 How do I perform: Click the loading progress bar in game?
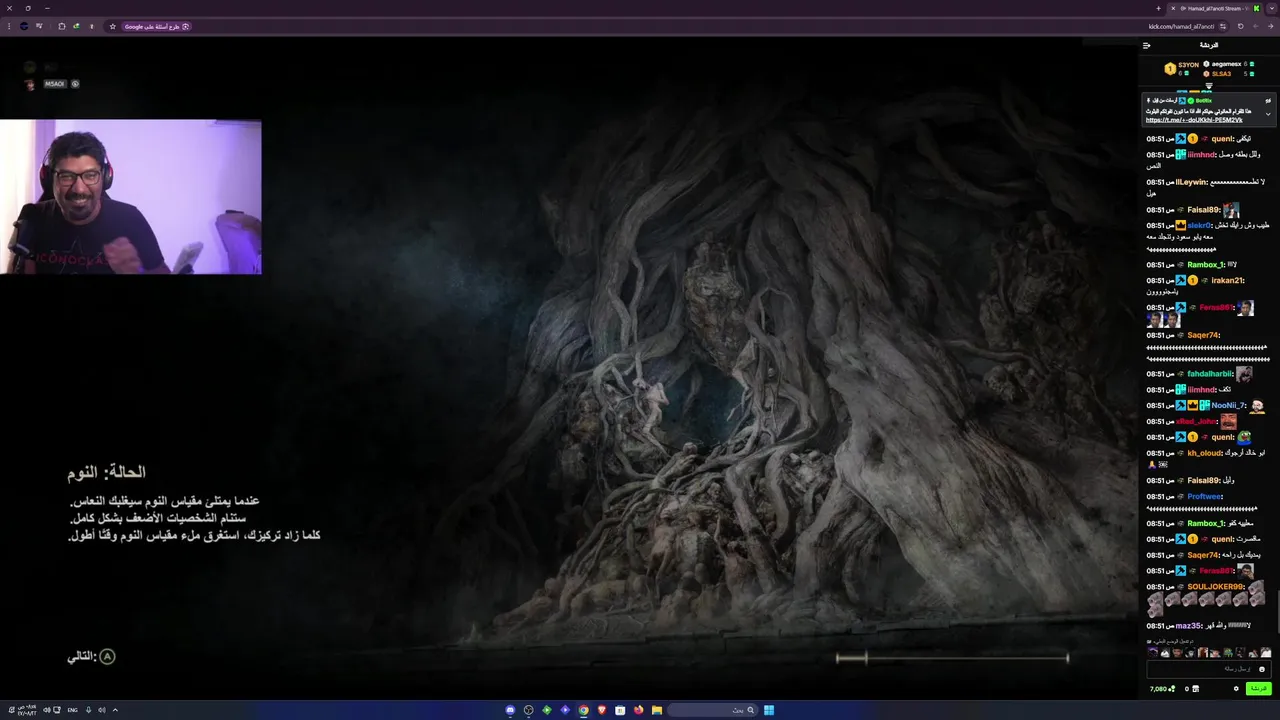click(x=952, y=657)
